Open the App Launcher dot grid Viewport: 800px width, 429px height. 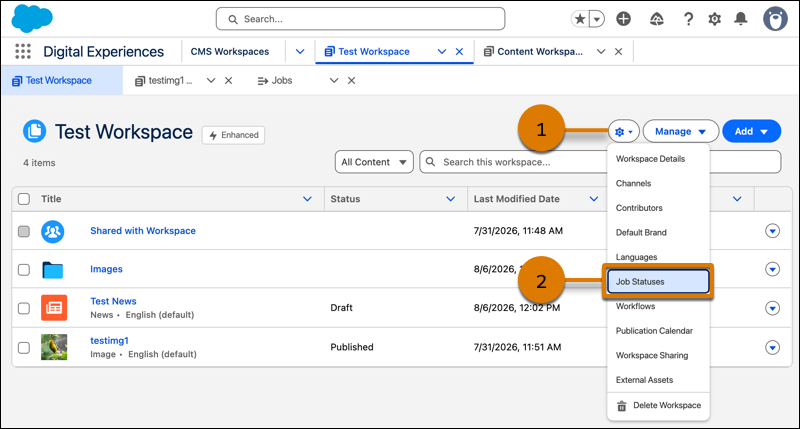(x=23, y=52)
